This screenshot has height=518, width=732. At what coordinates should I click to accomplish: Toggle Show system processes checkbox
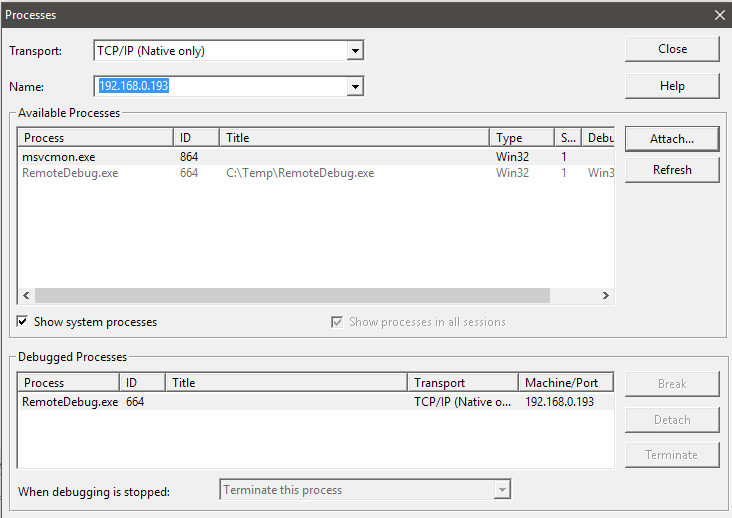point(23,322)
